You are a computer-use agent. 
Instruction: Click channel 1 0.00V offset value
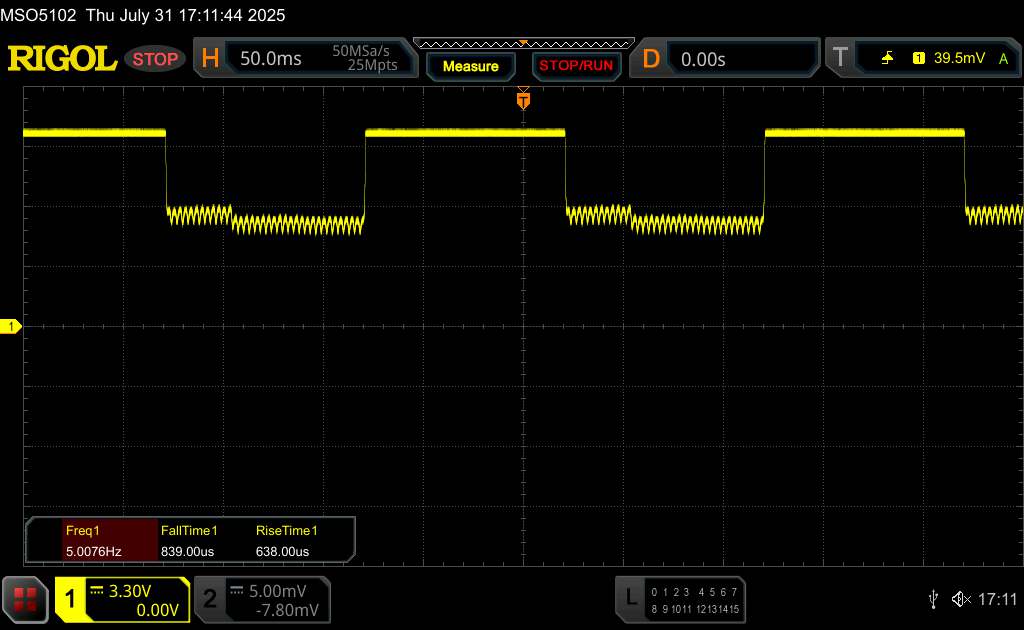[x=157, y=610]
